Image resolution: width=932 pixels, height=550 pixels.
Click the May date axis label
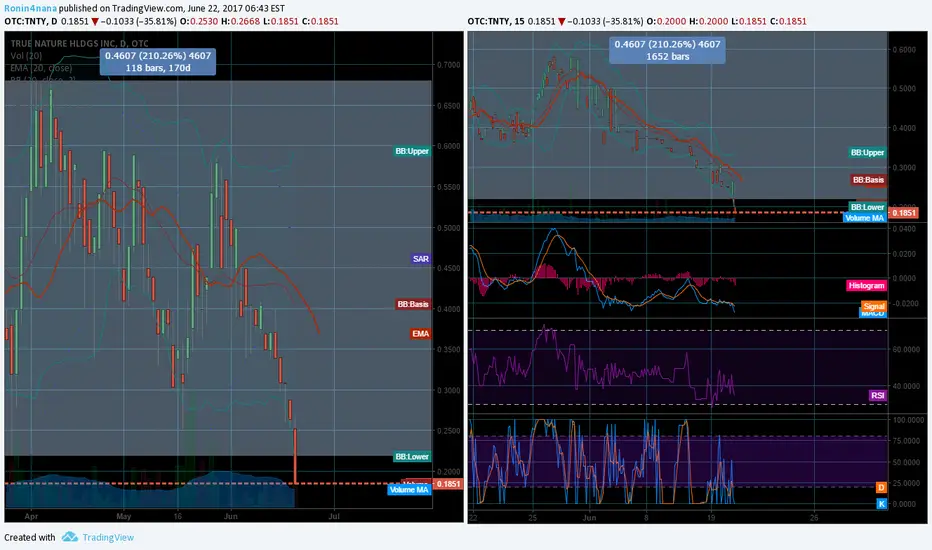(x=123, y=516)
